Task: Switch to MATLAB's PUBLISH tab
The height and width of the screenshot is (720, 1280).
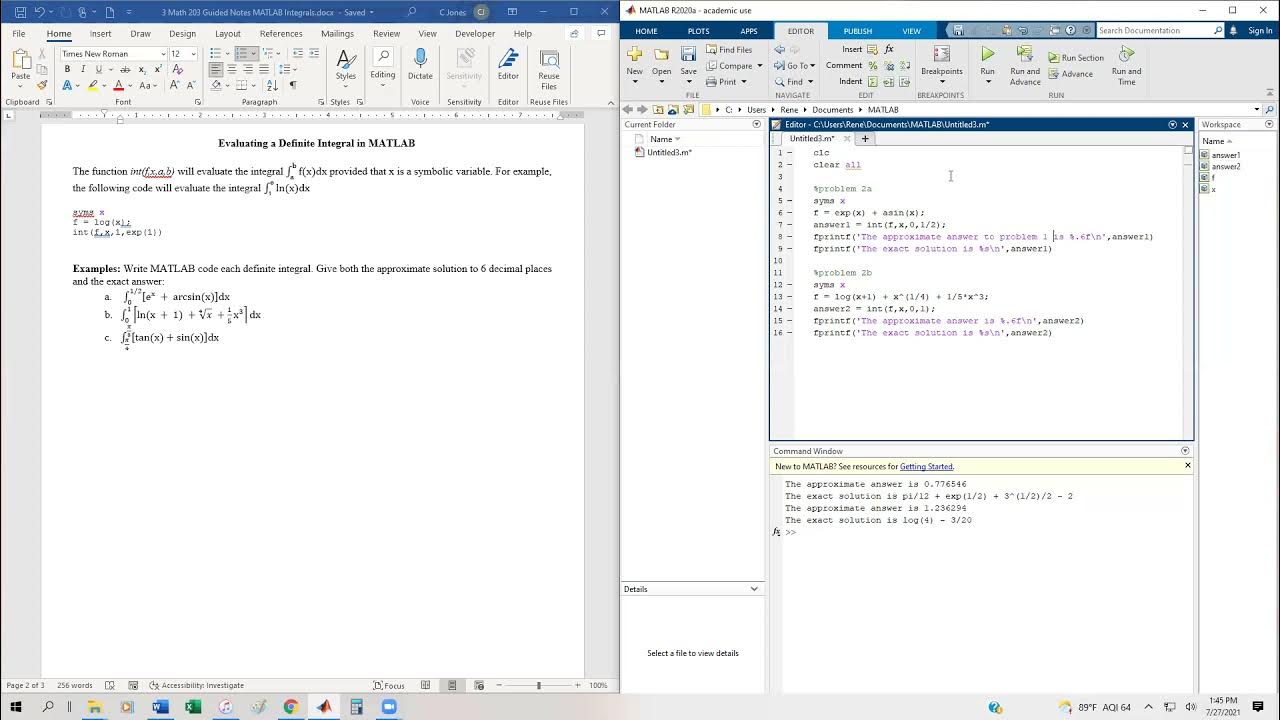Action: click(x=858, y=31)
